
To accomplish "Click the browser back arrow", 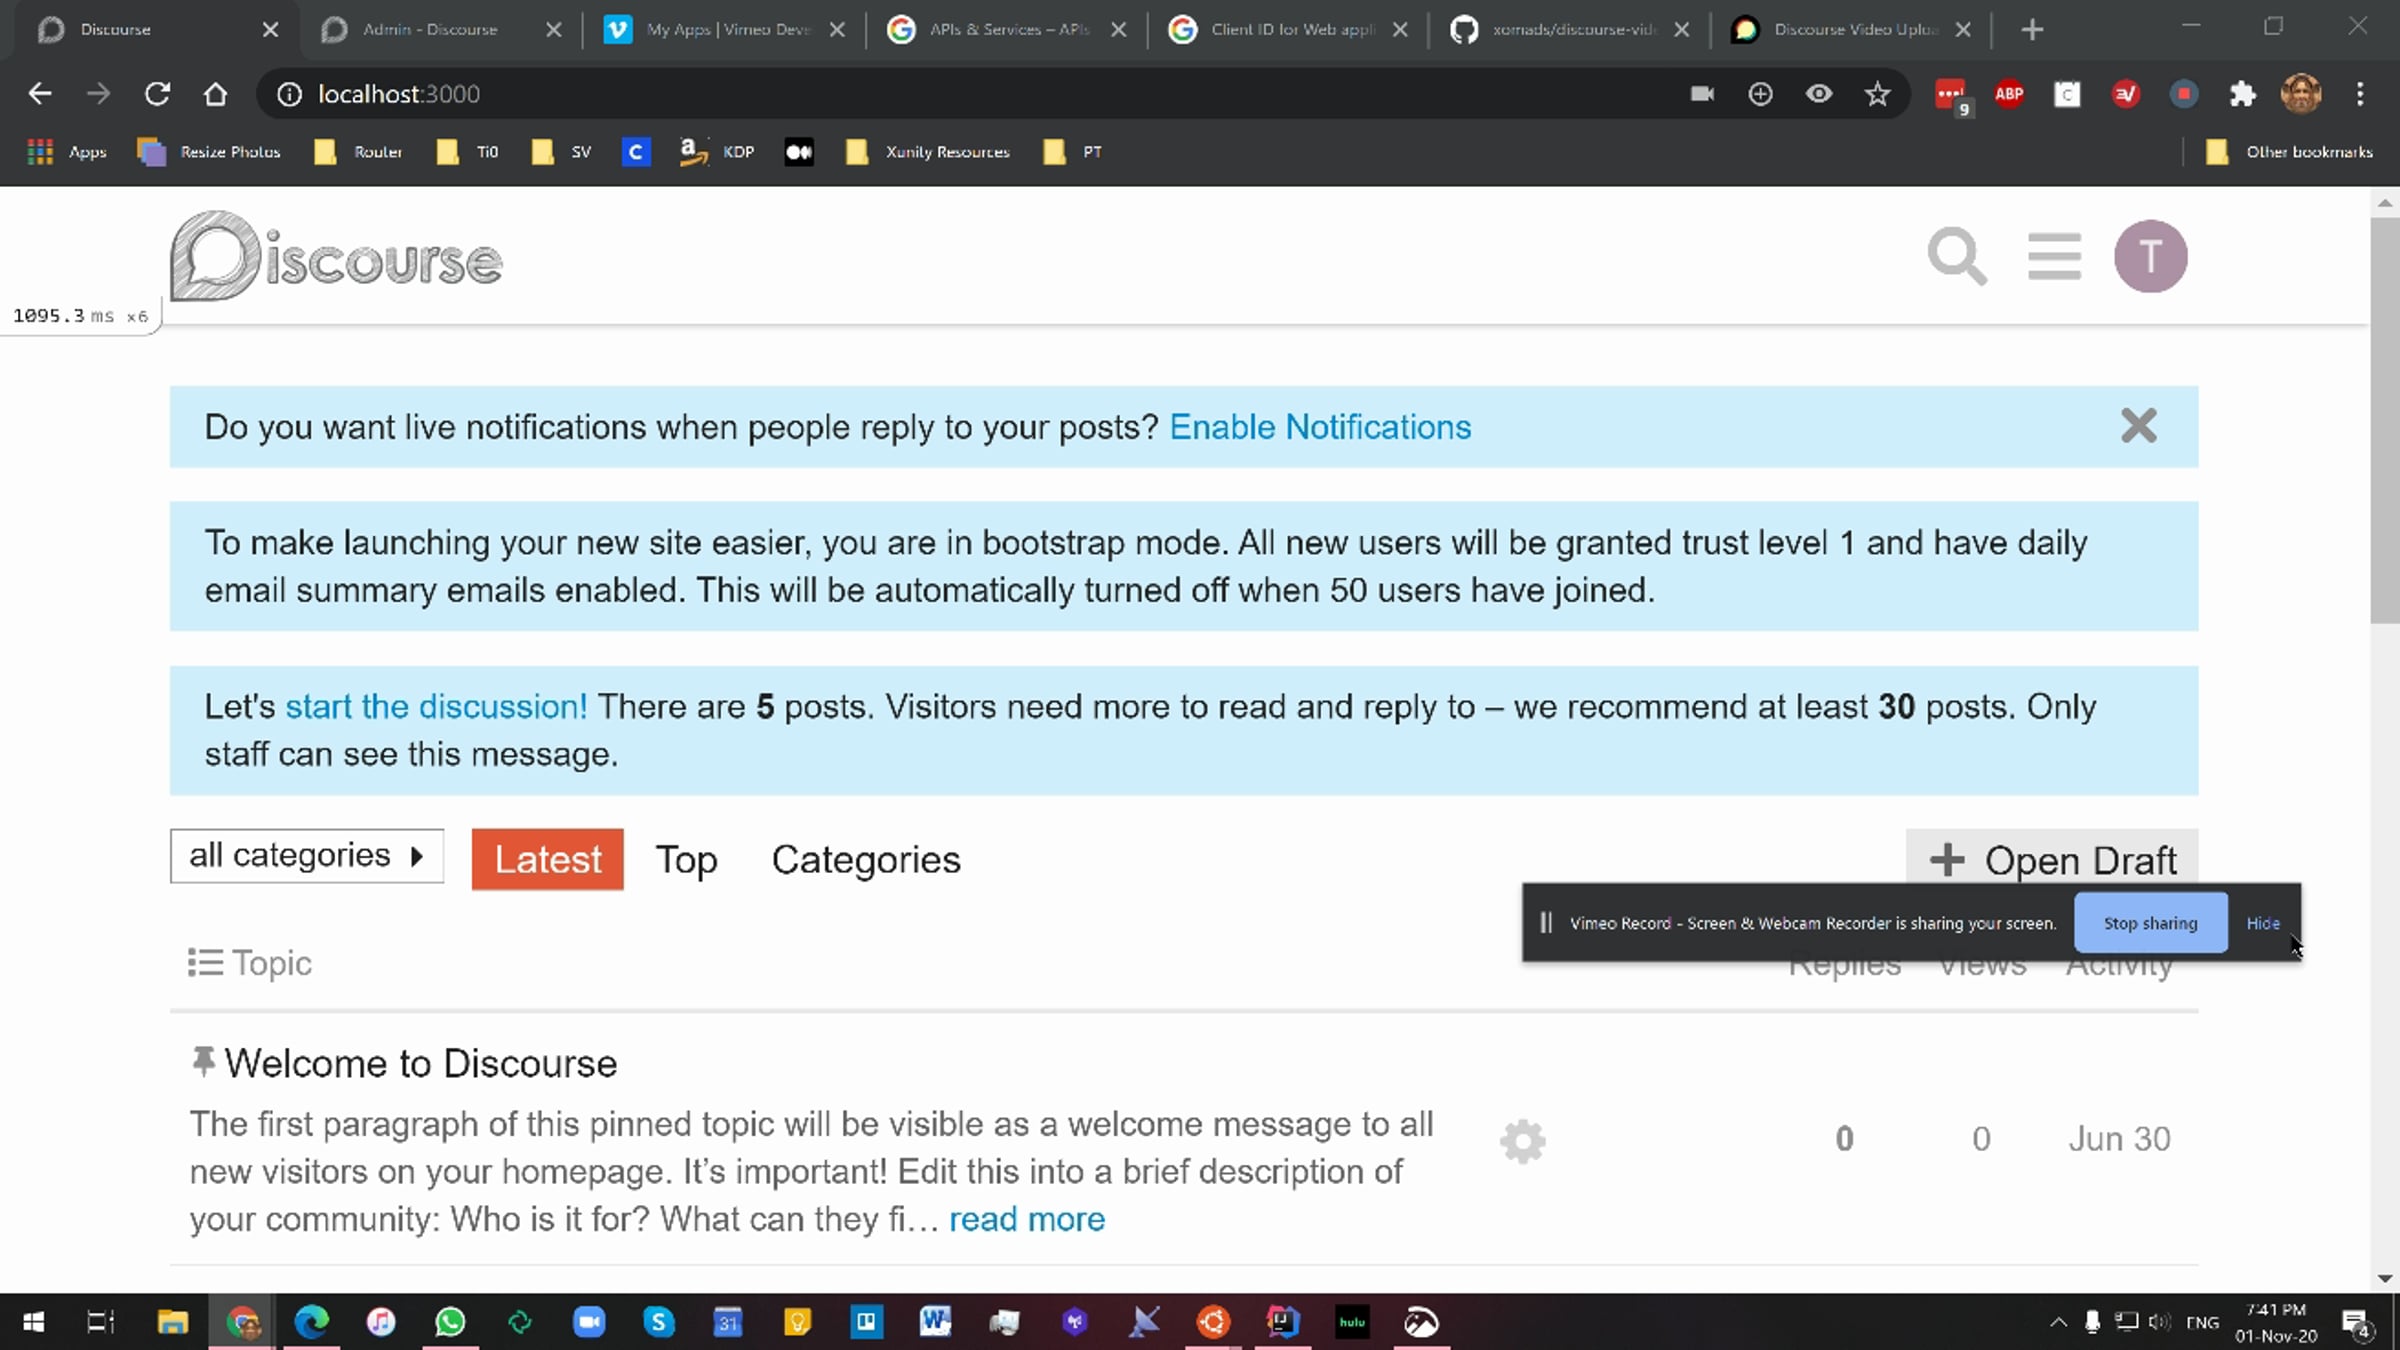I will (40, 94).
